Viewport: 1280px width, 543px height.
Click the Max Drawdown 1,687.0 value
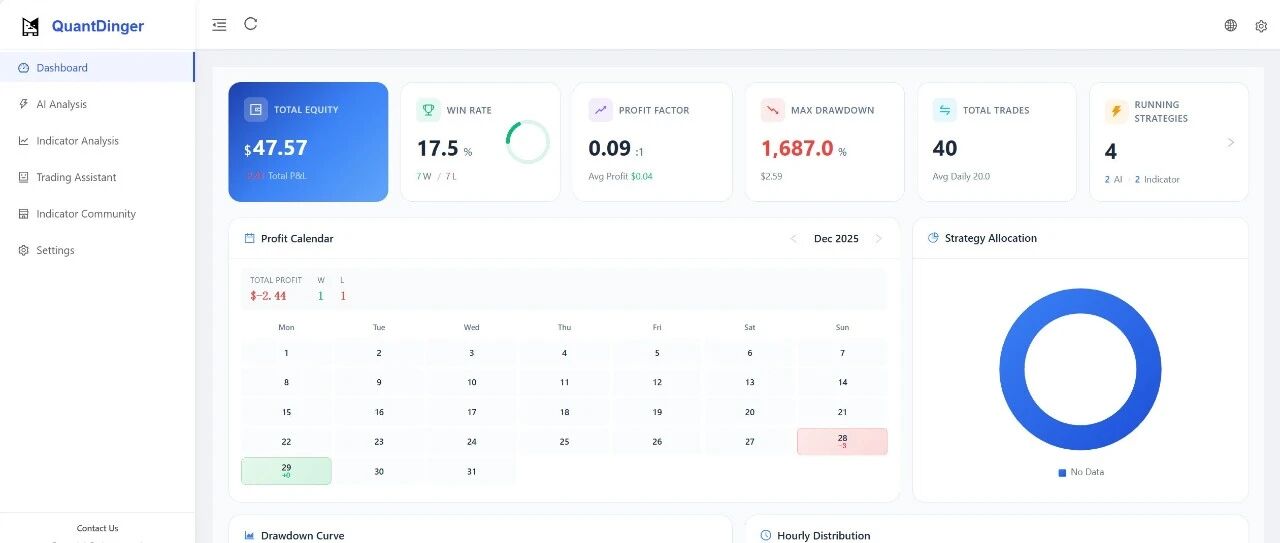[x=797, y=148]
